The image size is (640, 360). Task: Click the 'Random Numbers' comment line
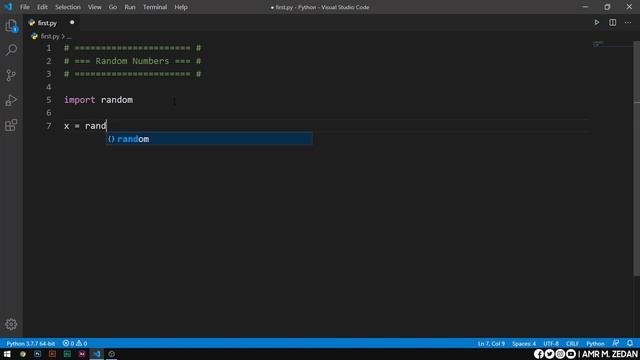click(x=133, y=61)
